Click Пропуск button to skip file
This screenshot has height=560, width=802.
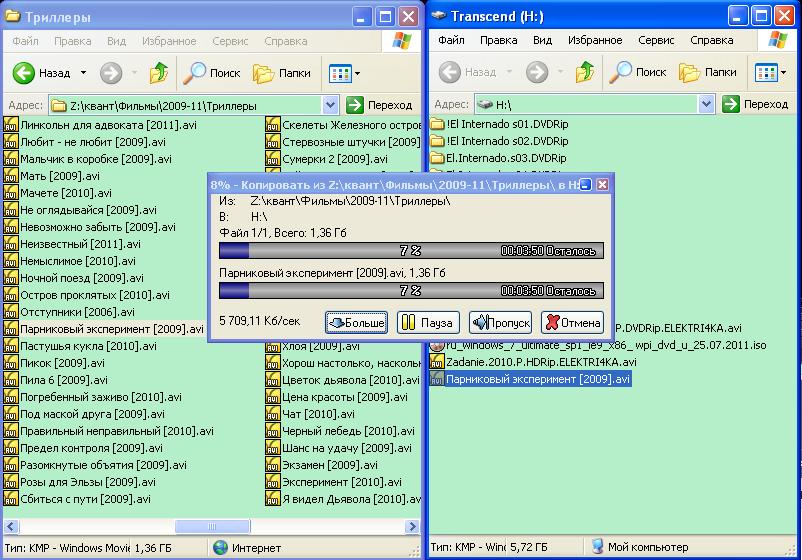pyautogui.click(x=500, y=322)
